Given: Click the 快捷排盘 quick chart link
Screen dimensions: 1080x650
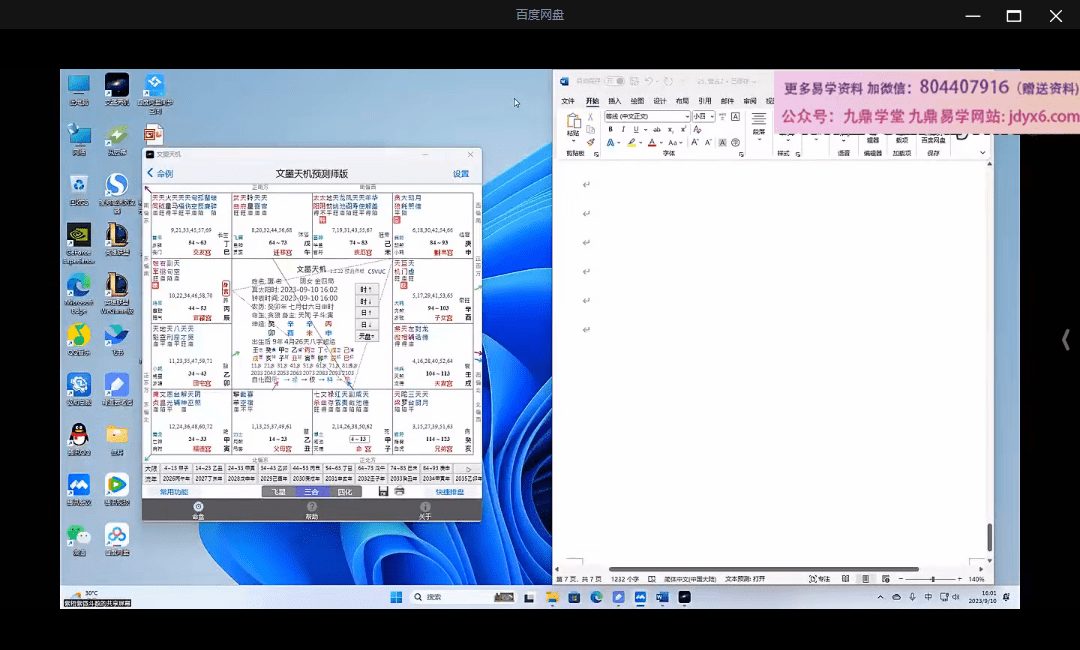Looking at the screenshot, I should (x=449, y=492).
